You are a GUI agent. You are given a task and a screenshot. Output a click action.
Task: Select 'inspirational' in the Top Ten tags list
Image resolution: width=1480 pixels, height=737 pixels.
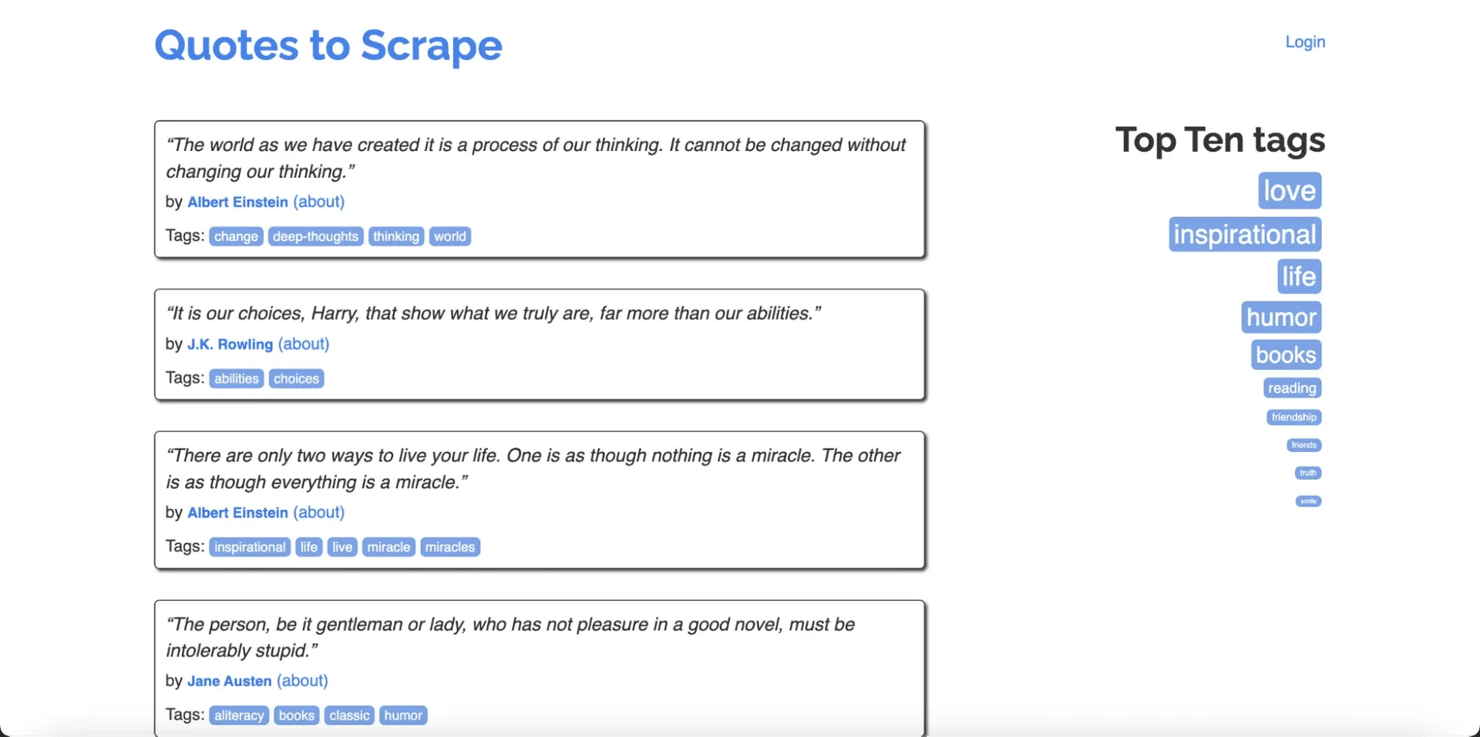click(1244, 235)
